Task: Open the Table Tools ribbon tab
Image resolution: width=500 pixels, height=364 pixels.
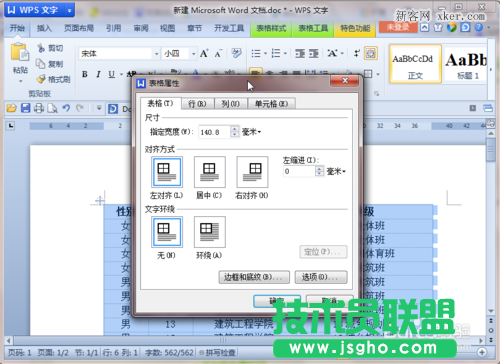Action: [x=313, y=28]
